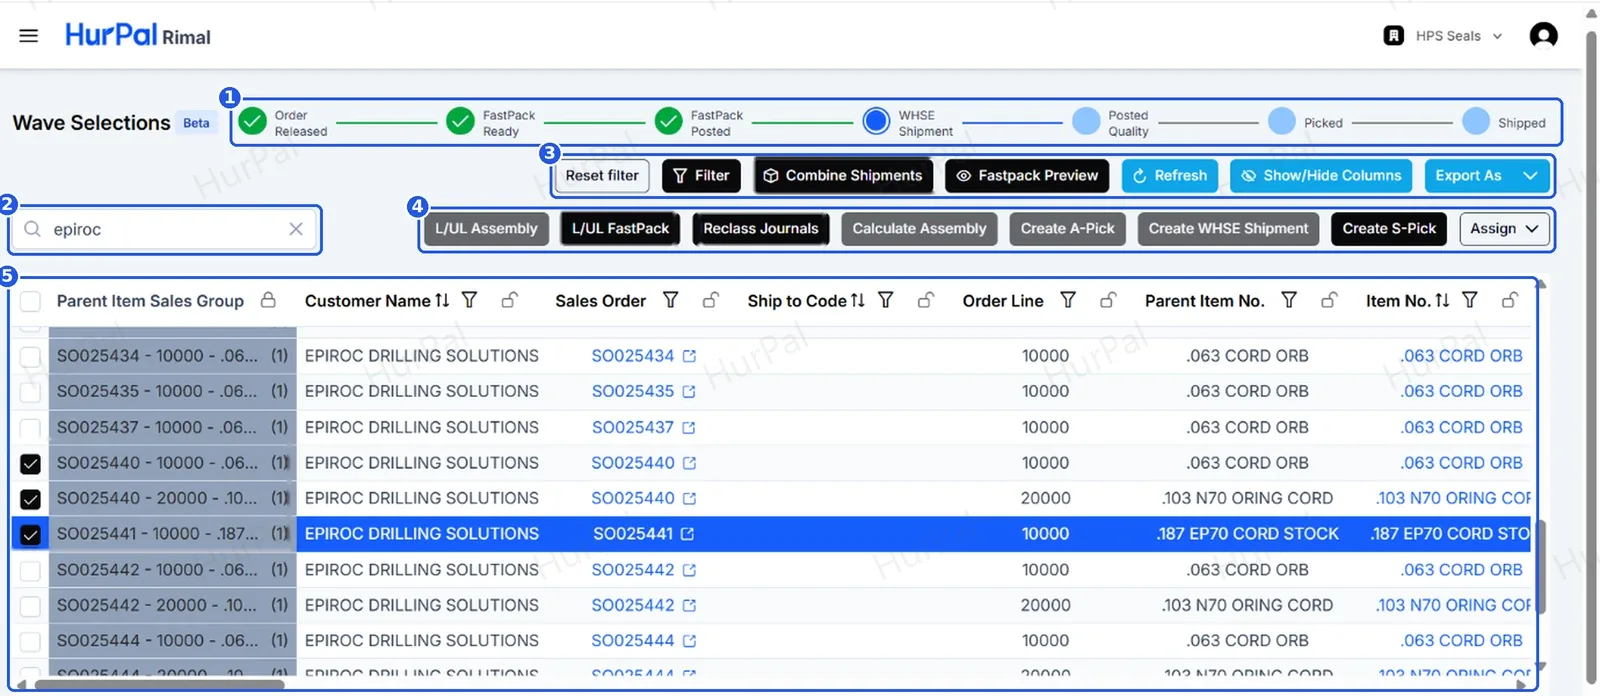Image resolution: width=1600 pixels, height=696 pixels.
Task: Click Reclass Journals button
Action: coord(761,229)
